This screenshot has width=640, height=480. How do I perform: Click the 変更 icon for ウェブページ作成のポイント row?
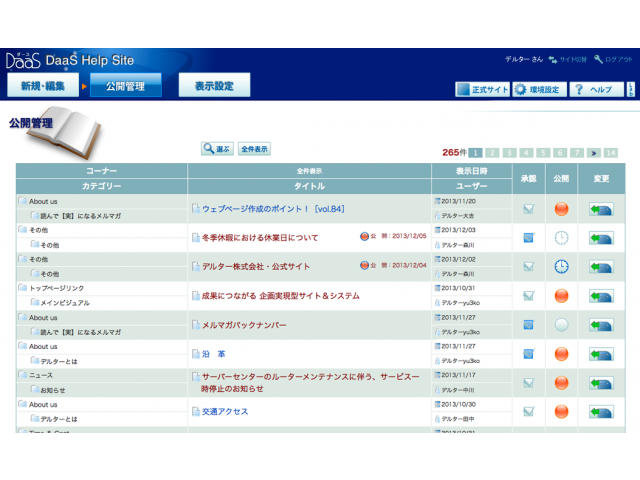click(x=601, y=209)
